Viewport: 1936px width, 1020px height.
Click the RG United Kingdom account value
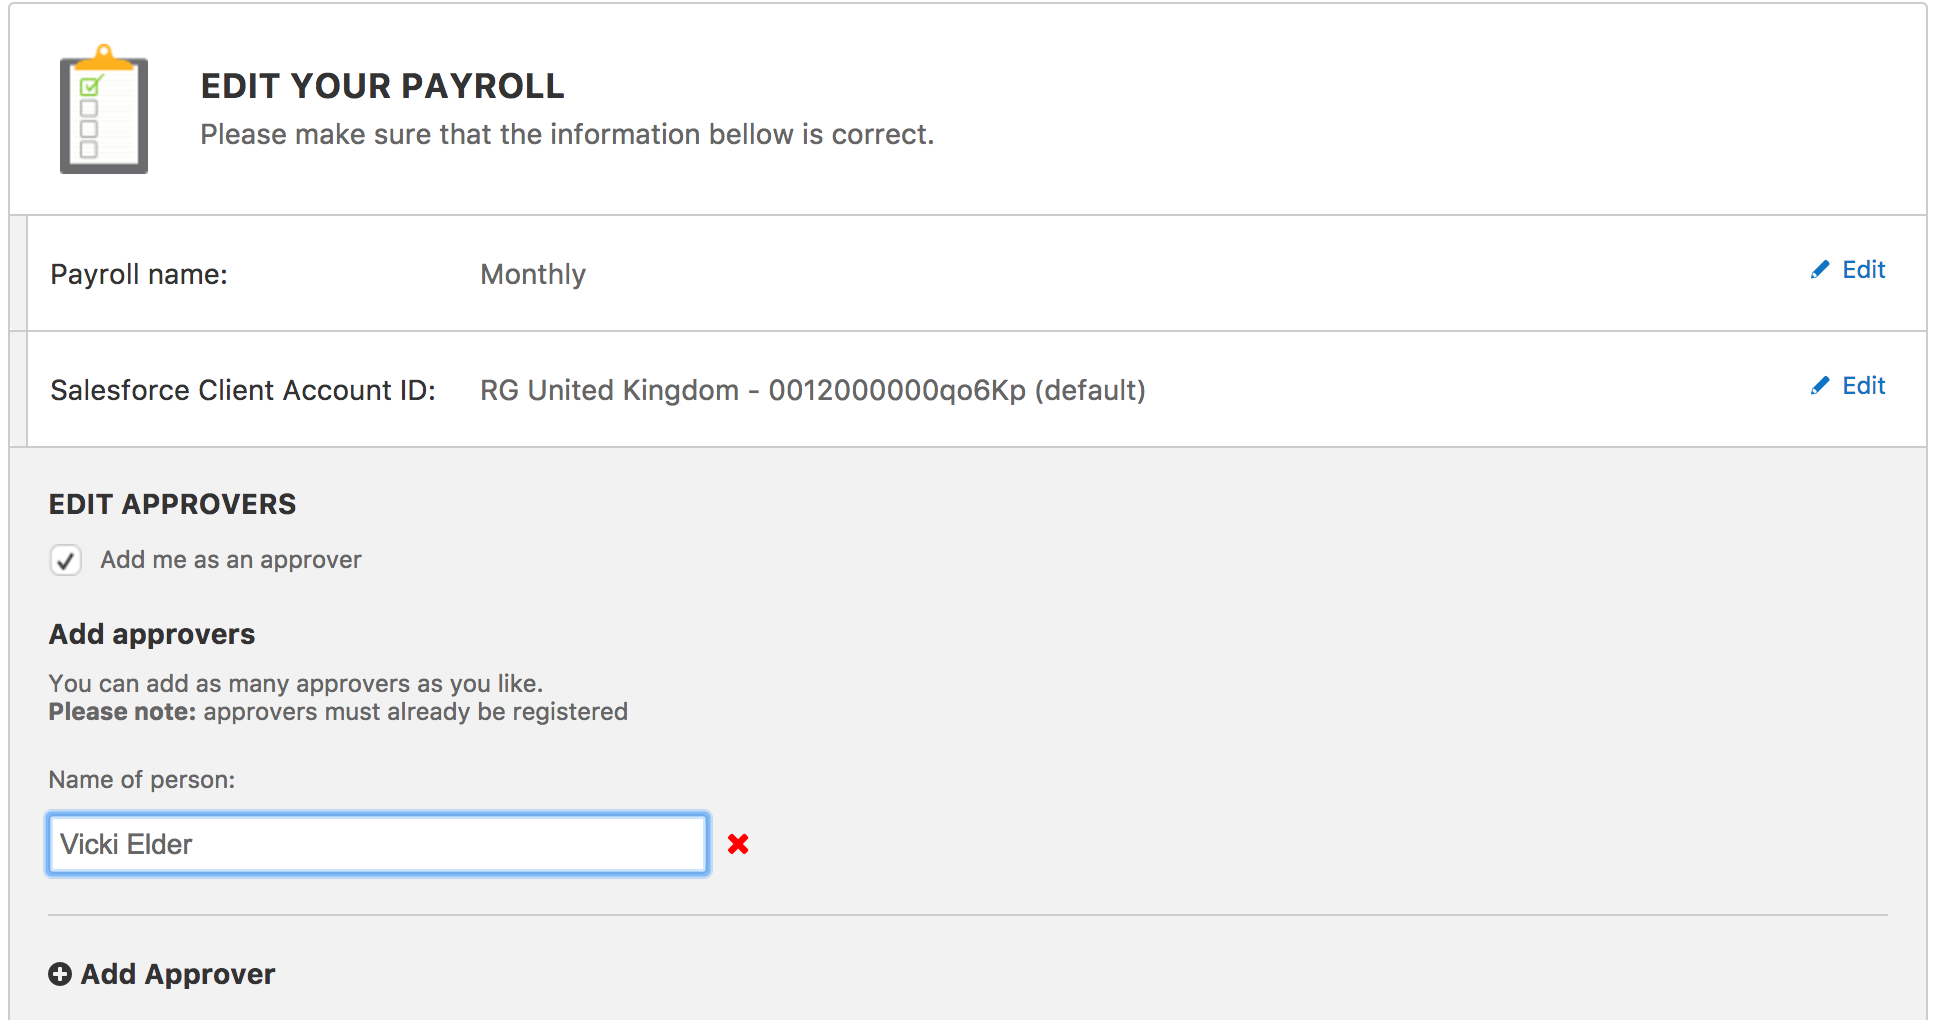click(813, 390)
